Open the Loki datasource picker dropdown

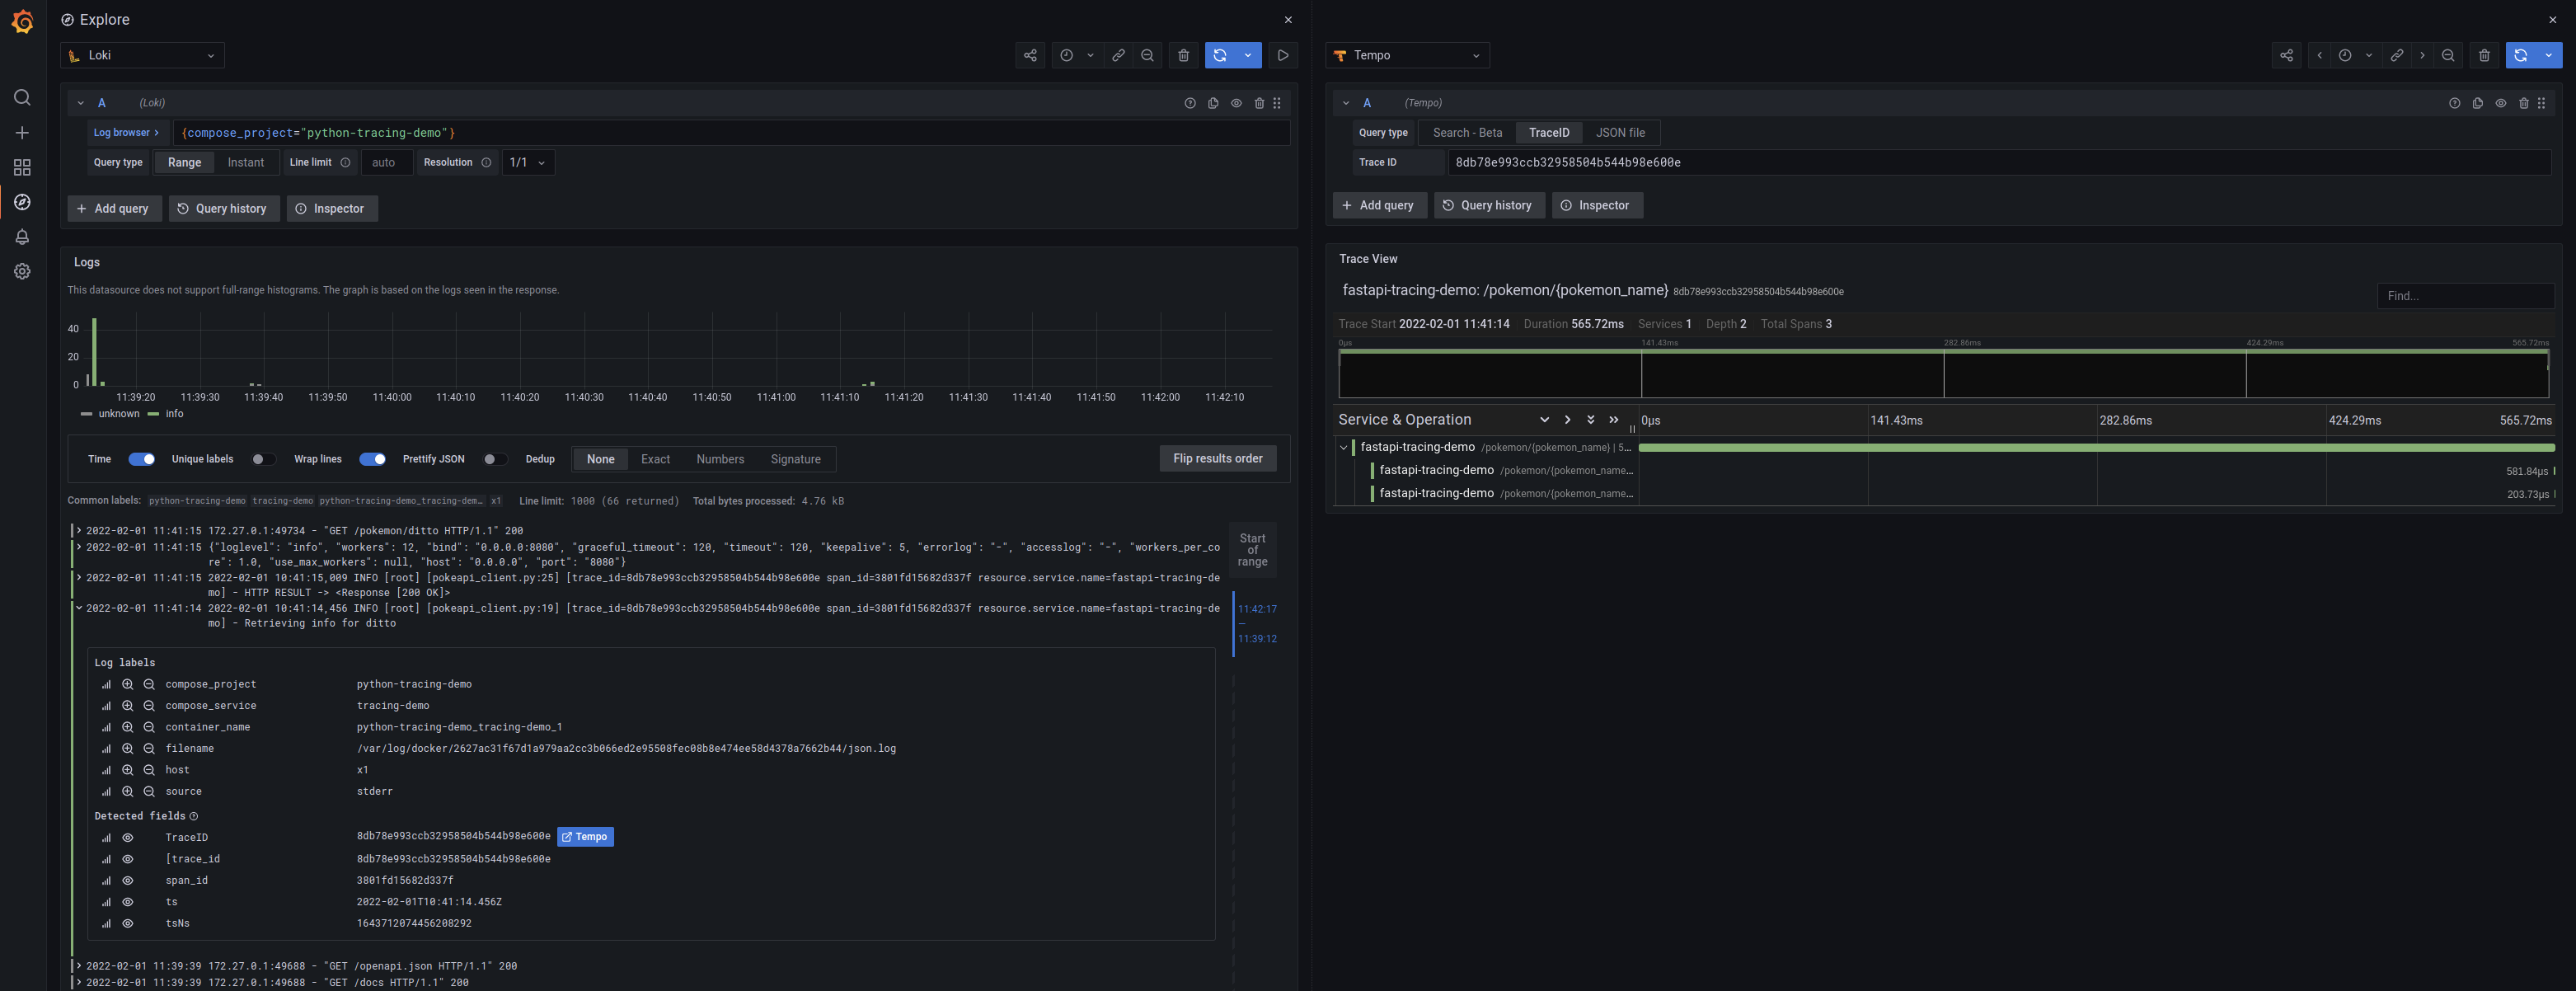143,56
